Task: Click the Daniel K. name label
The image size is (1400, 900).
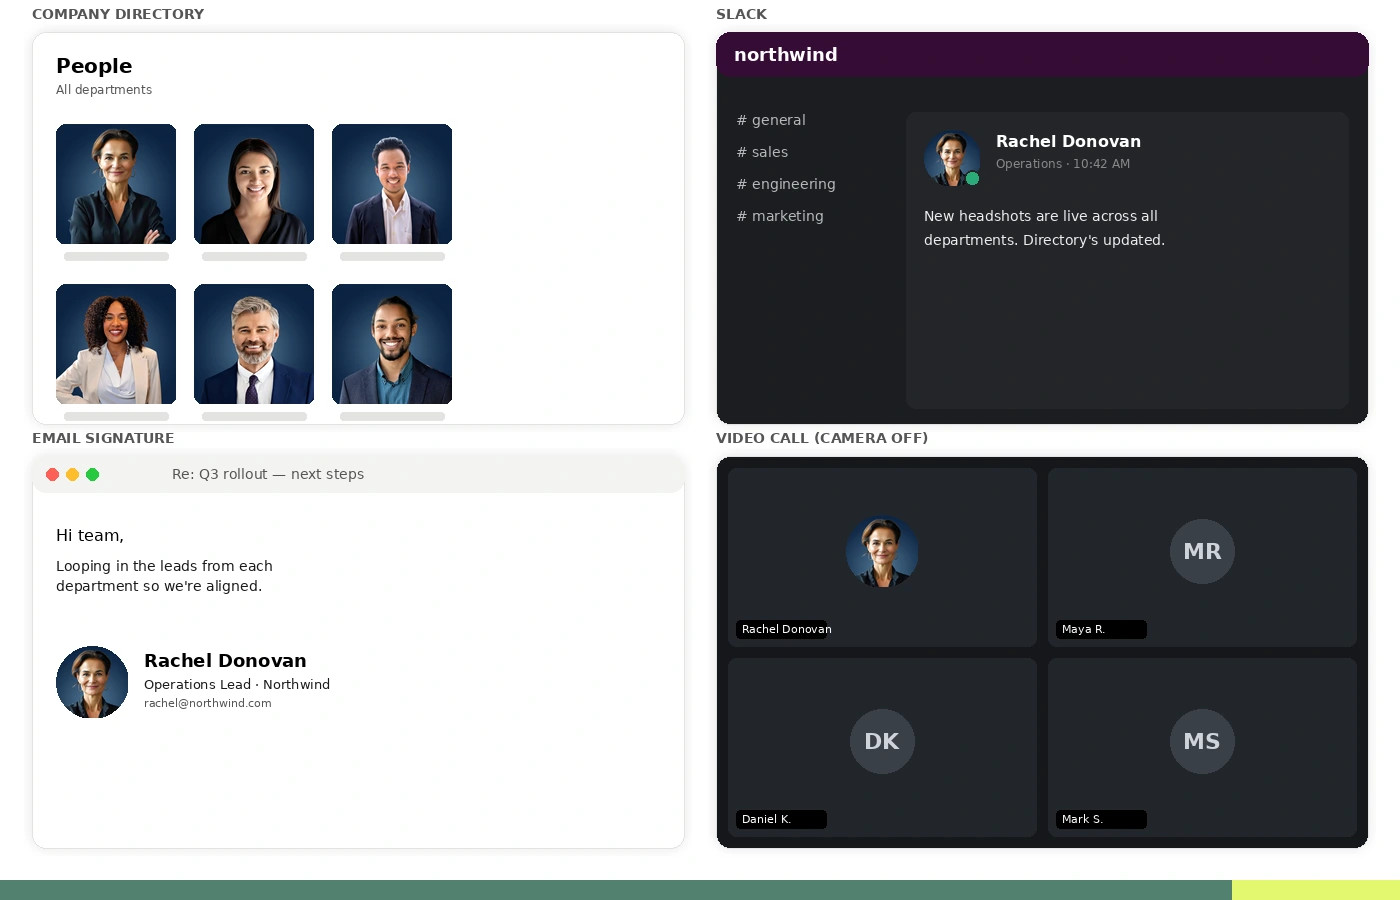Action: click(782, 819)
